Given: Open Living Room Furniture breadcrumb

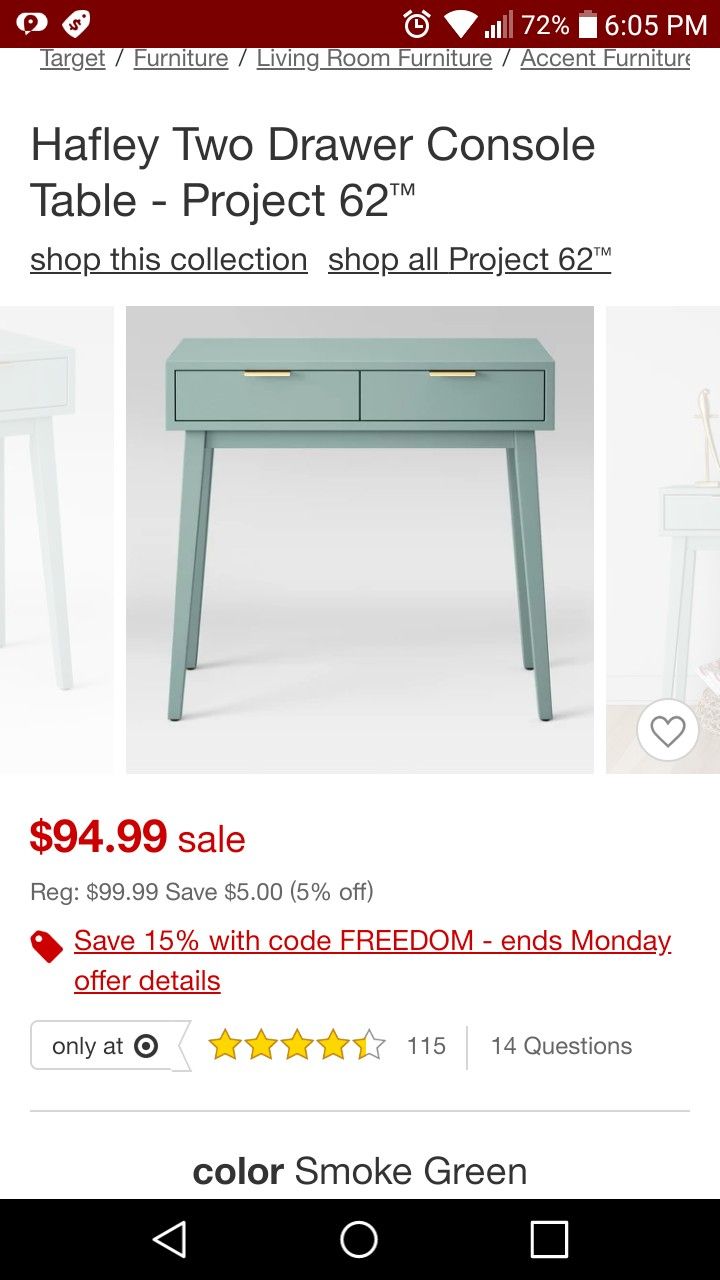Looking at the screenshot, I should point(374,59).
